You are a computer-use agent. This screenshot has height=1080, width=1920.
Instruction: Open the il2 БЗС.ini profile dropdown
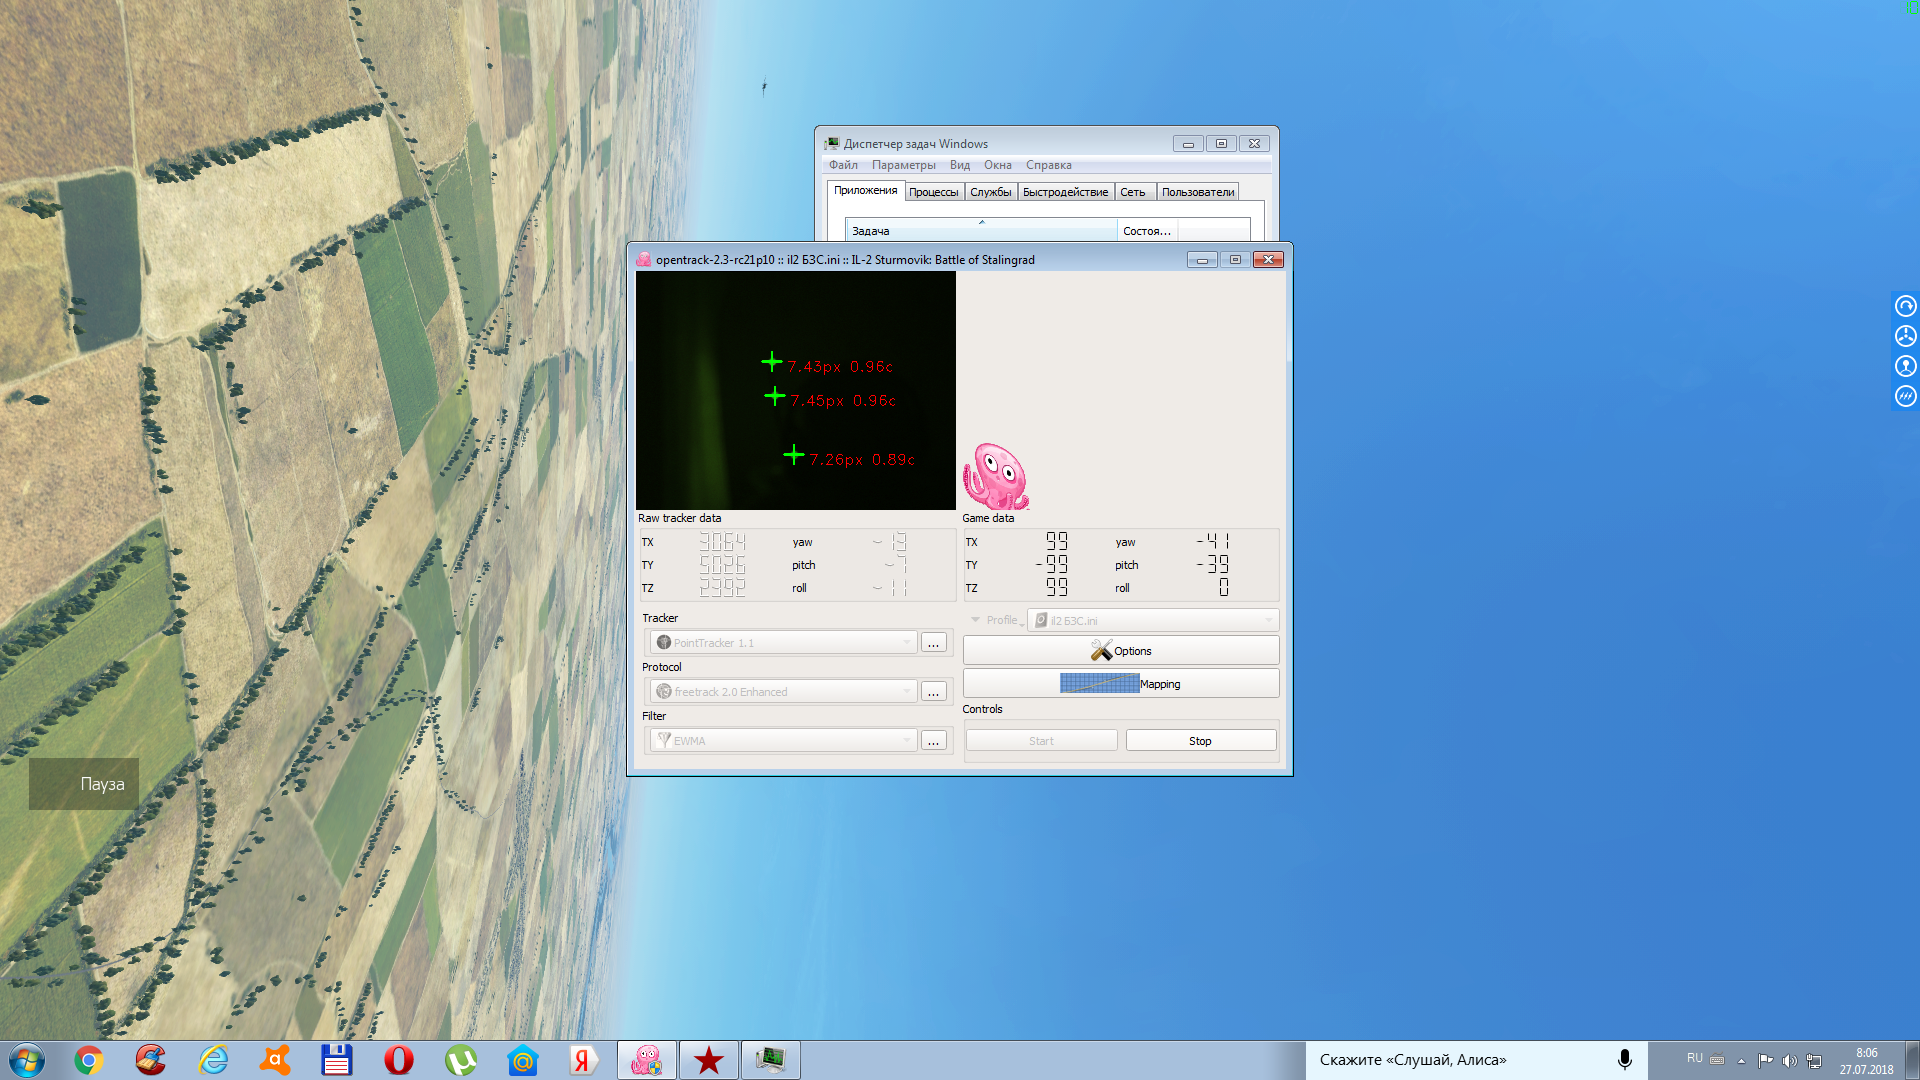1153,620
